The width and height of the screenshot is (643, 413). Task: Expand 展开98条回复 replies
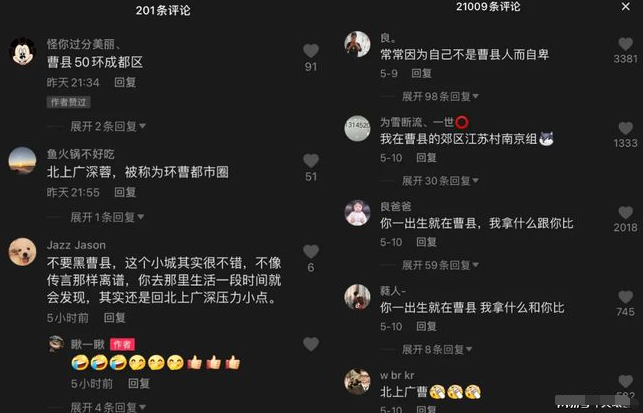tap(440, 96)
